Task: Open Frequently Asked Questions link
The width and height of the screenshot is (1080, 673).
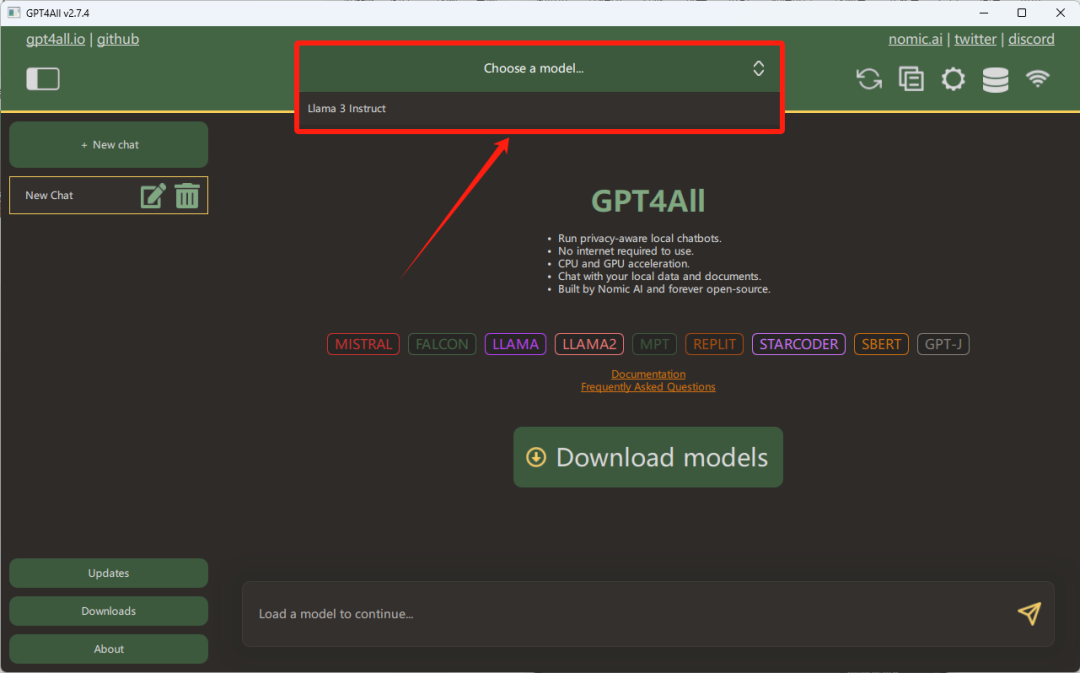Action: click(648, 387)
